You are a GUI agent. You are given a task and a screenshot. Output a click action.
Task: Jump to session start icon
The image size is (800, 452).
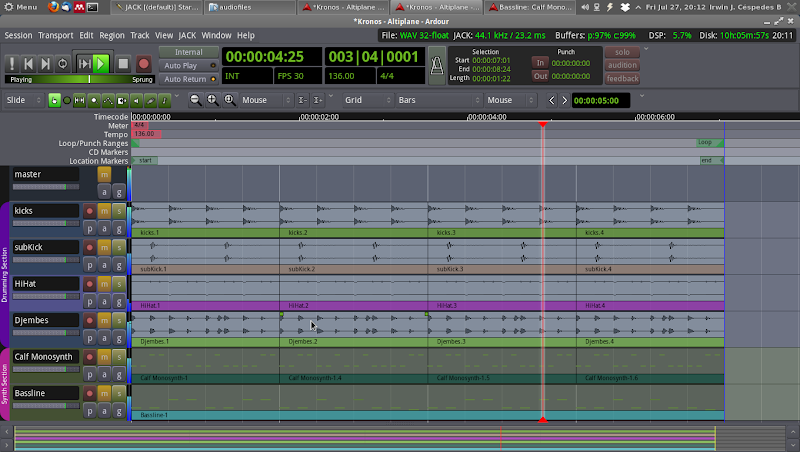pos(30,64)
